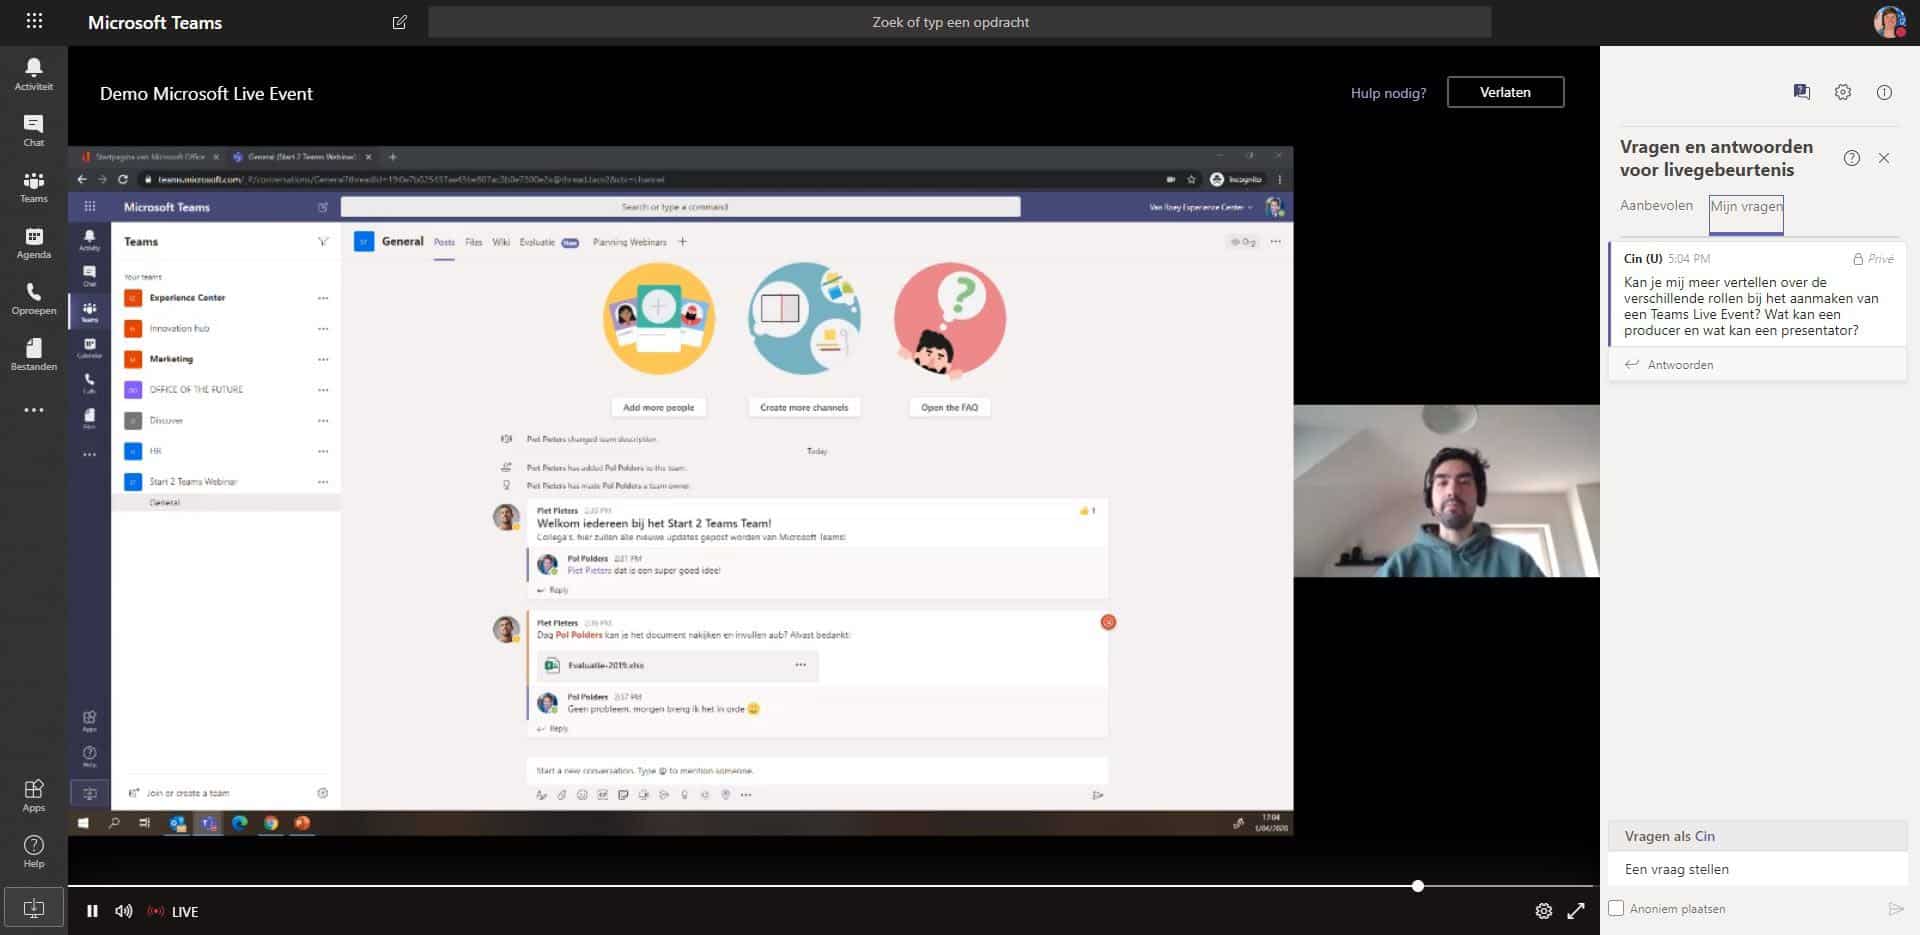Open Help in left rail
Viewport: 1920px width, 935px height.
click(34, 851)
